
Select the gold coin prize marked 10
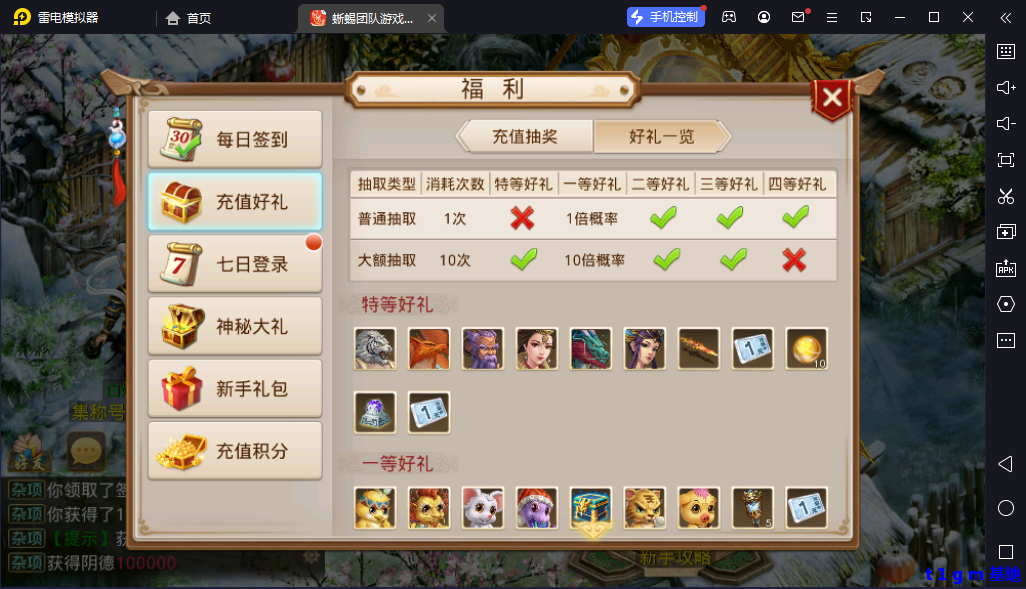[x=806, y=349]
